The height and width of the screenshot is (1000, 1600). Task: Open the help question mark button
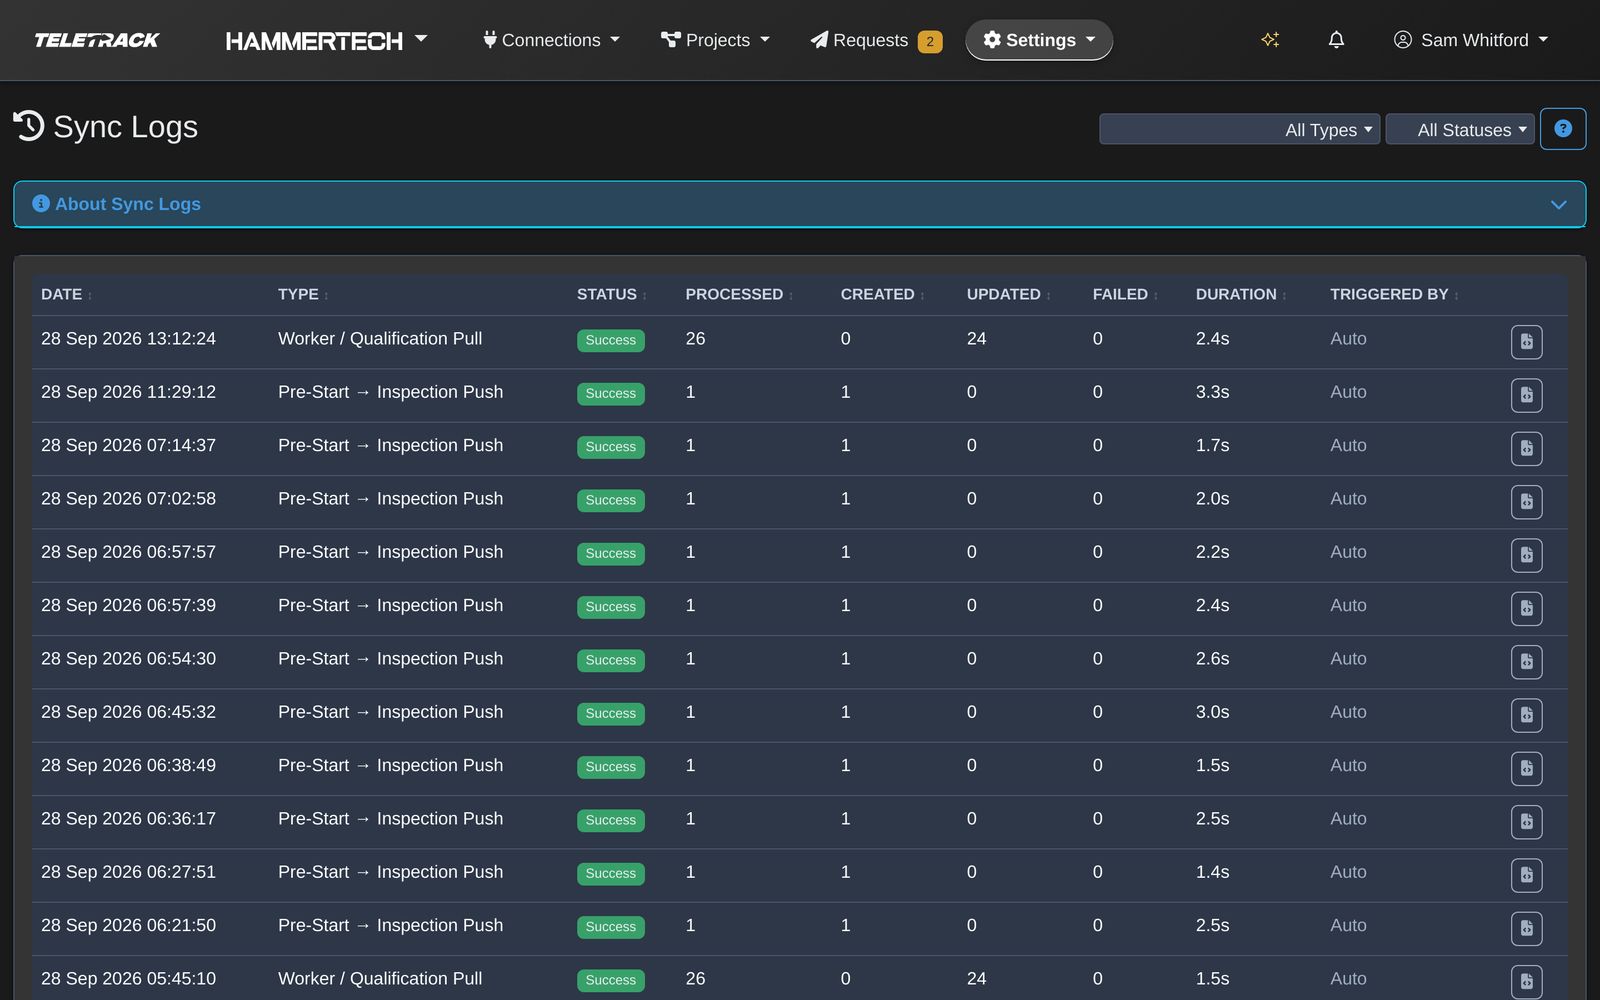tap(1563, 129)
